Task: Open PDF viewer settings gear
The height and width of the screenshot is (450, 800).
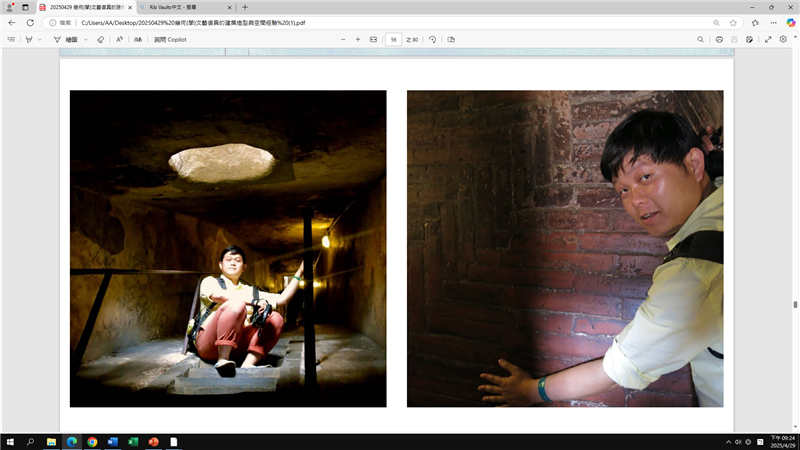Action: (783, 39)
